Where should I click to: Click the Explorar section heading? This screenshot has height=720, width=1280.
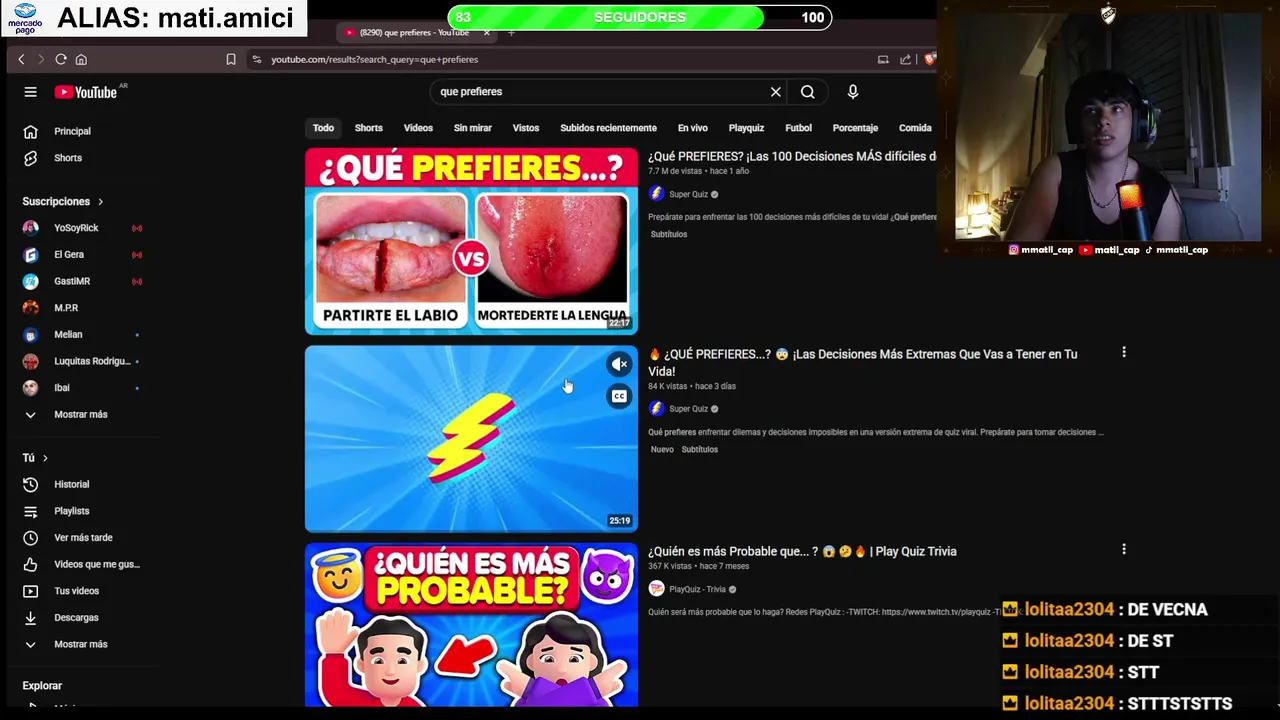tap(42, 686)
